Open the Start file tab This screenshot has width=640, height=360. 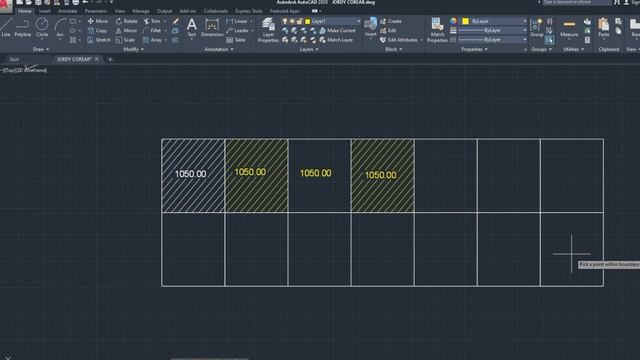tap(14, 59)
